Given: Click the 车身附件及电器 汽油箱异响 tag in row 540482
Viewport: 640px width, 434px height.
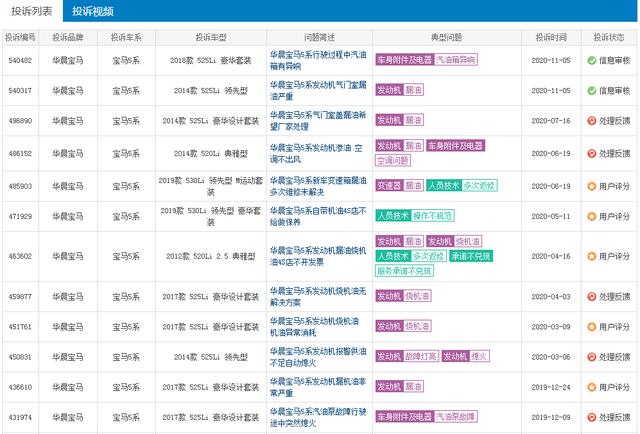Looking at the screenshot, I should pyautogui.click(x=426, y=60).
